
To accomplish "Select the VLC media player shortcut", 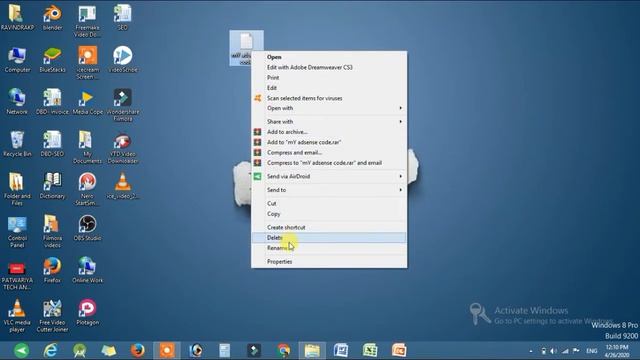I will pyautogui.click(x=17, y=316).
